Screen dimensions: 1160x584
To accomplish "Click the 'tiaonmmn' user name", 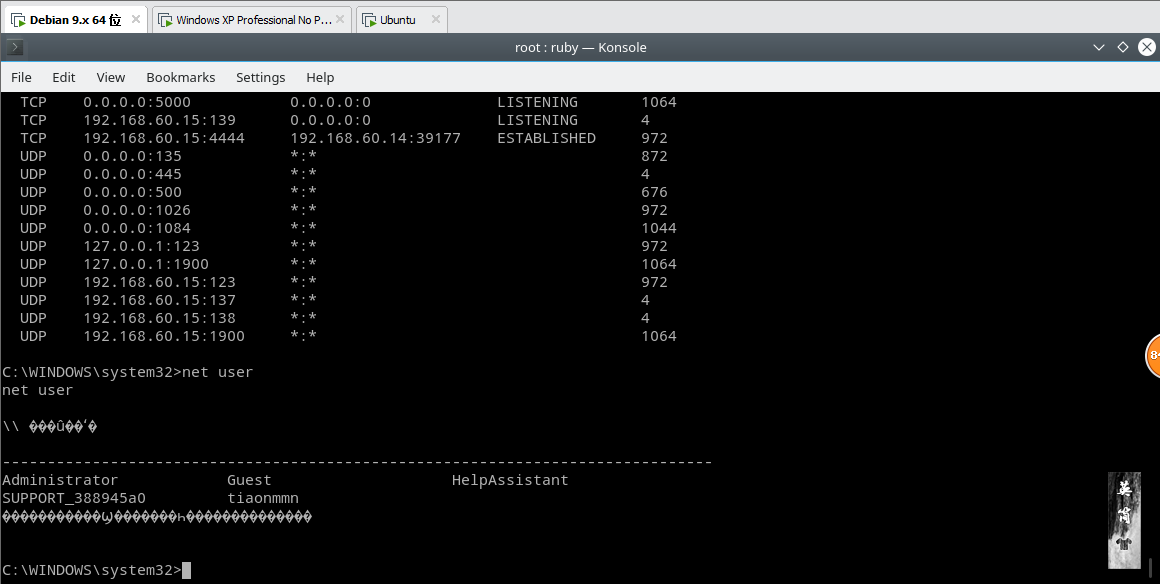I will (x=263, y=498).
